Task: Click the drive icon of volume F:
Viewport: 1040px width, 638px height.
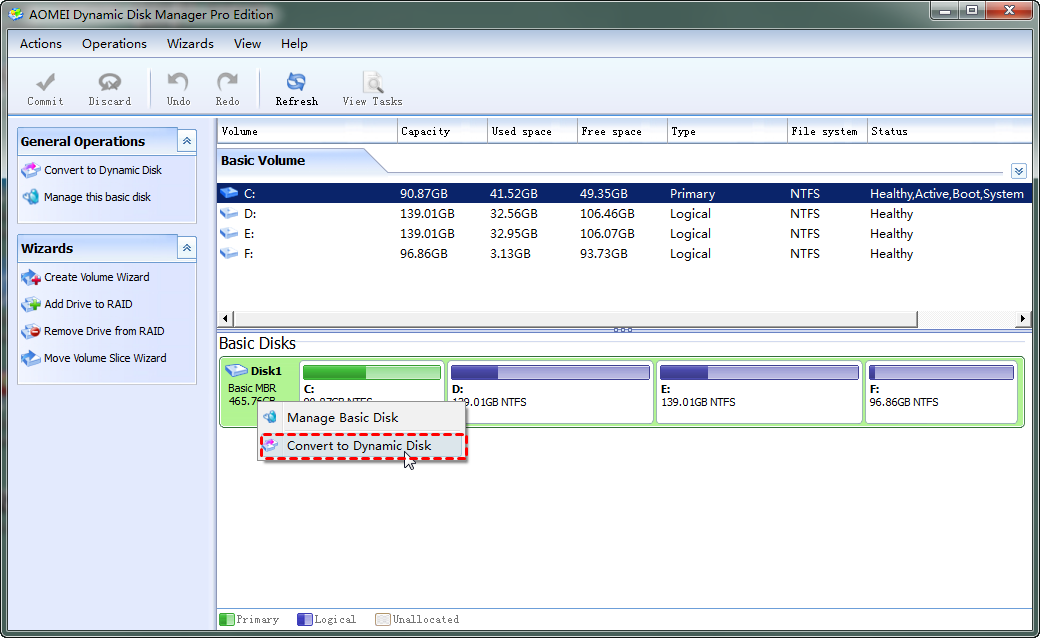Action: pyautogui.click(x=229, y=253)
